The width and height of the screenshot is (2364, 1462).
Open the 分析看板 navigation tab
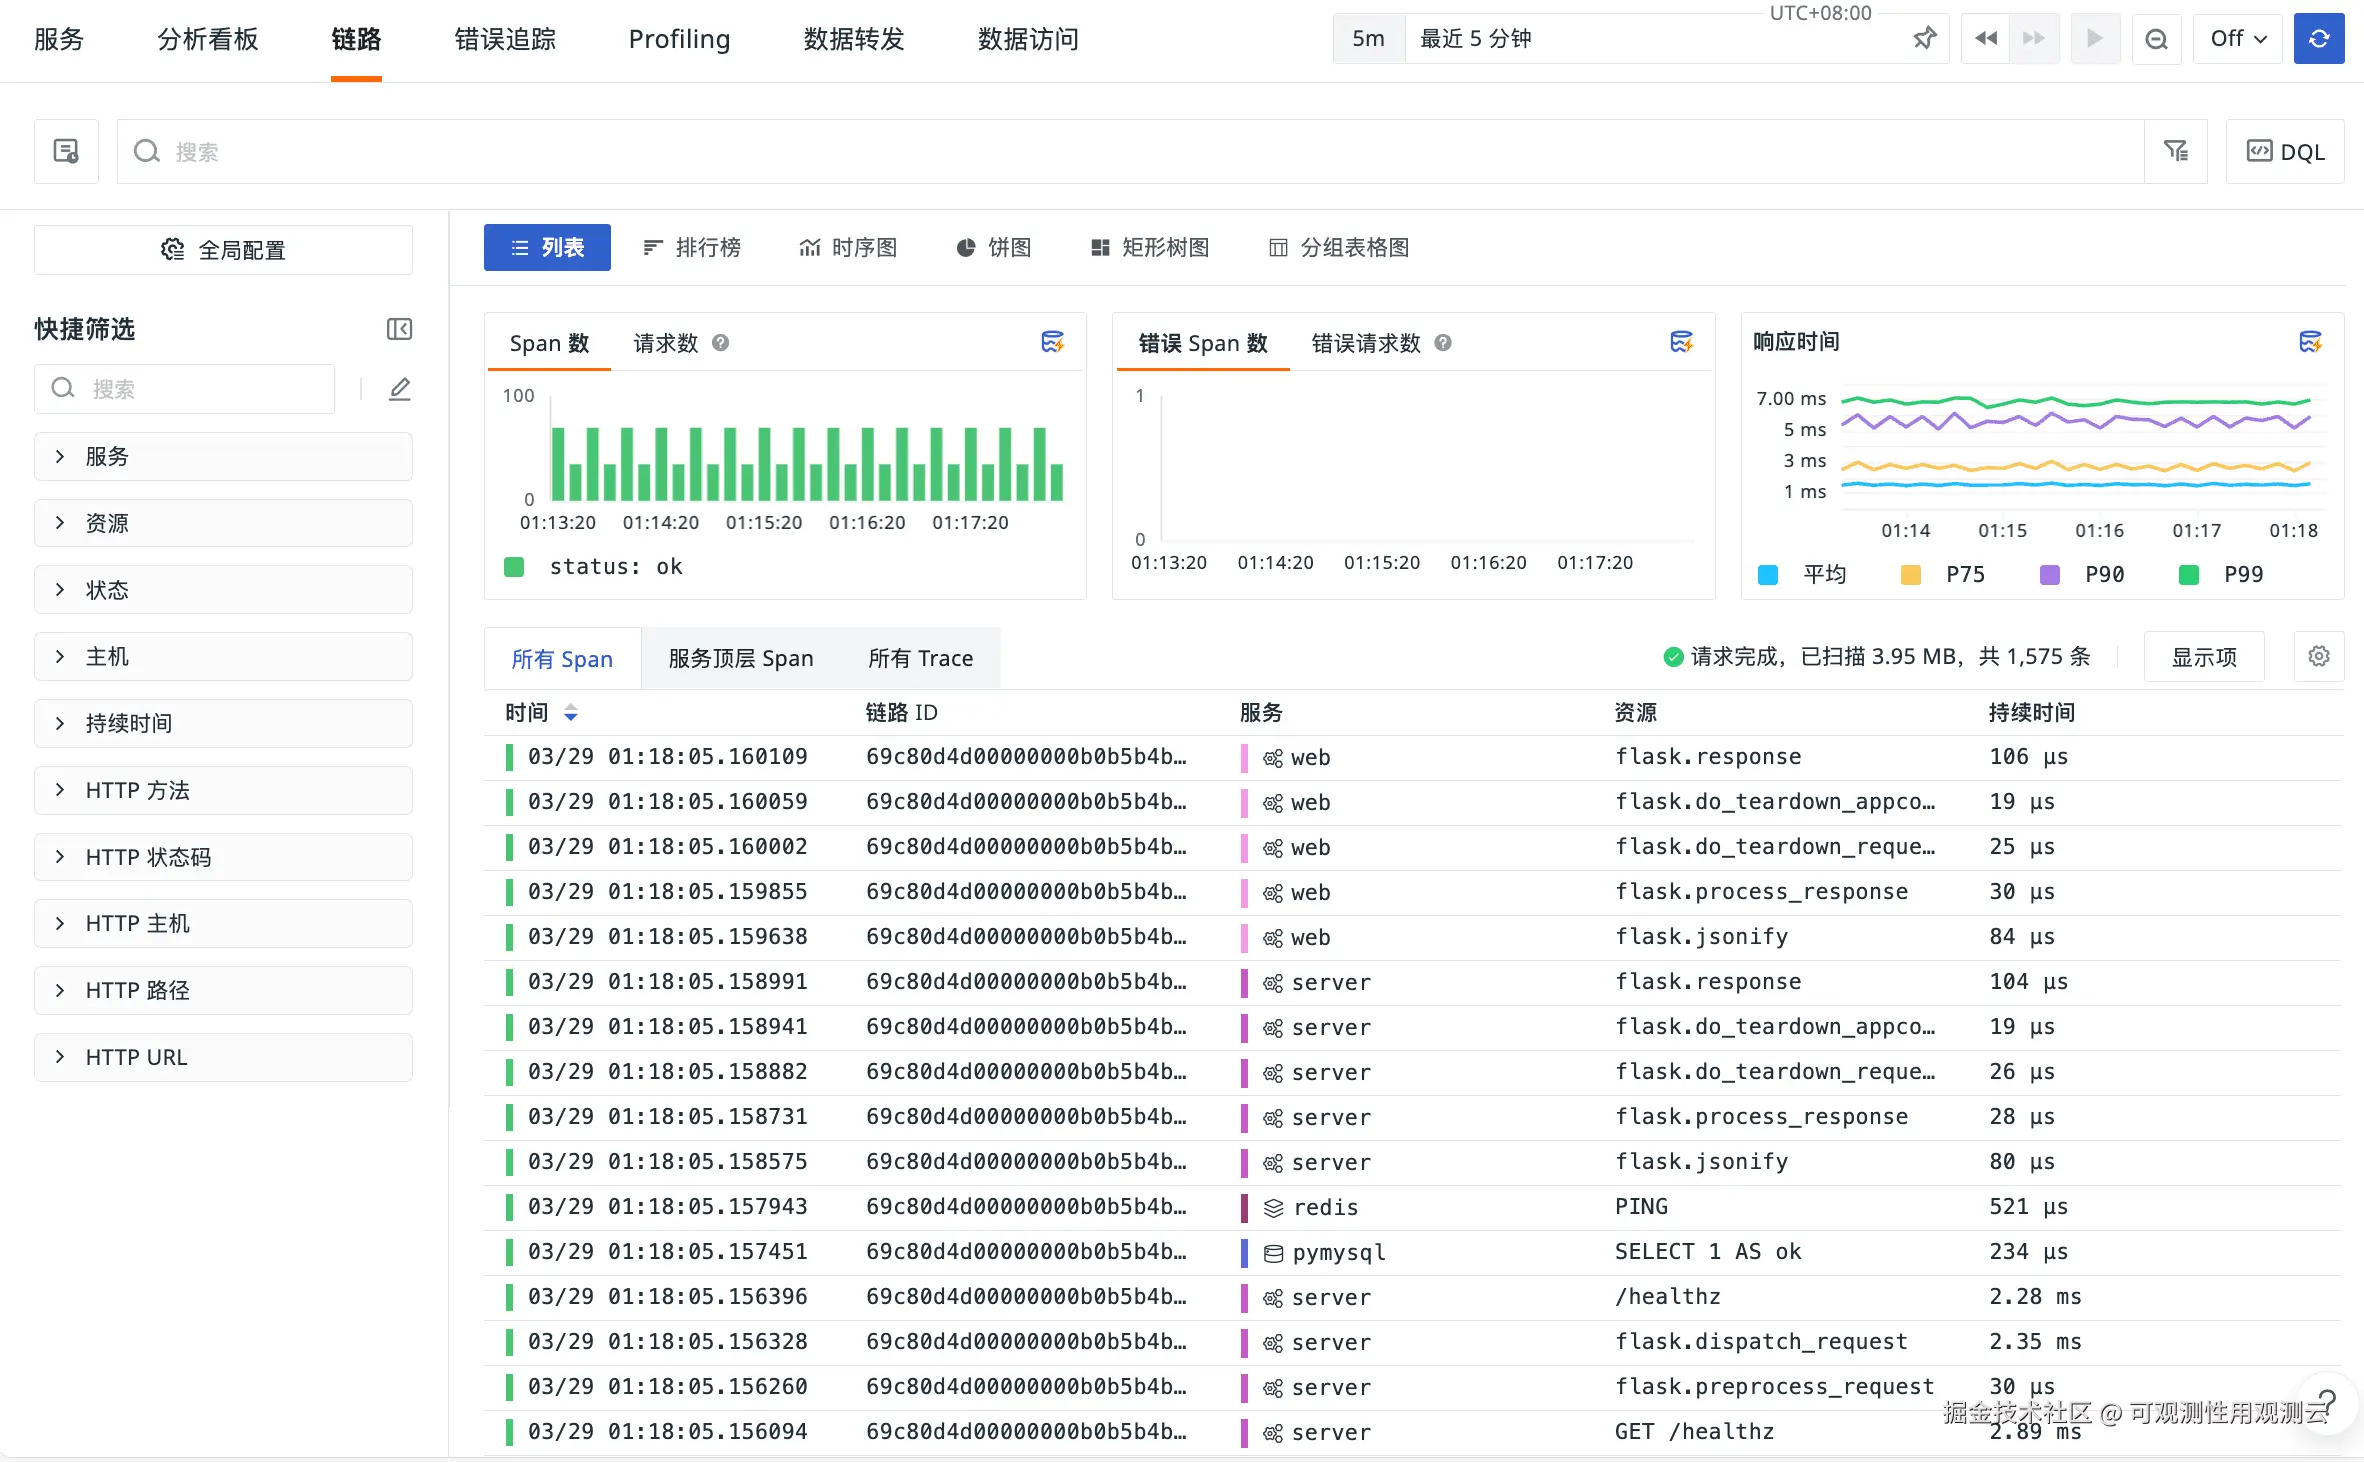pos(208,39)
